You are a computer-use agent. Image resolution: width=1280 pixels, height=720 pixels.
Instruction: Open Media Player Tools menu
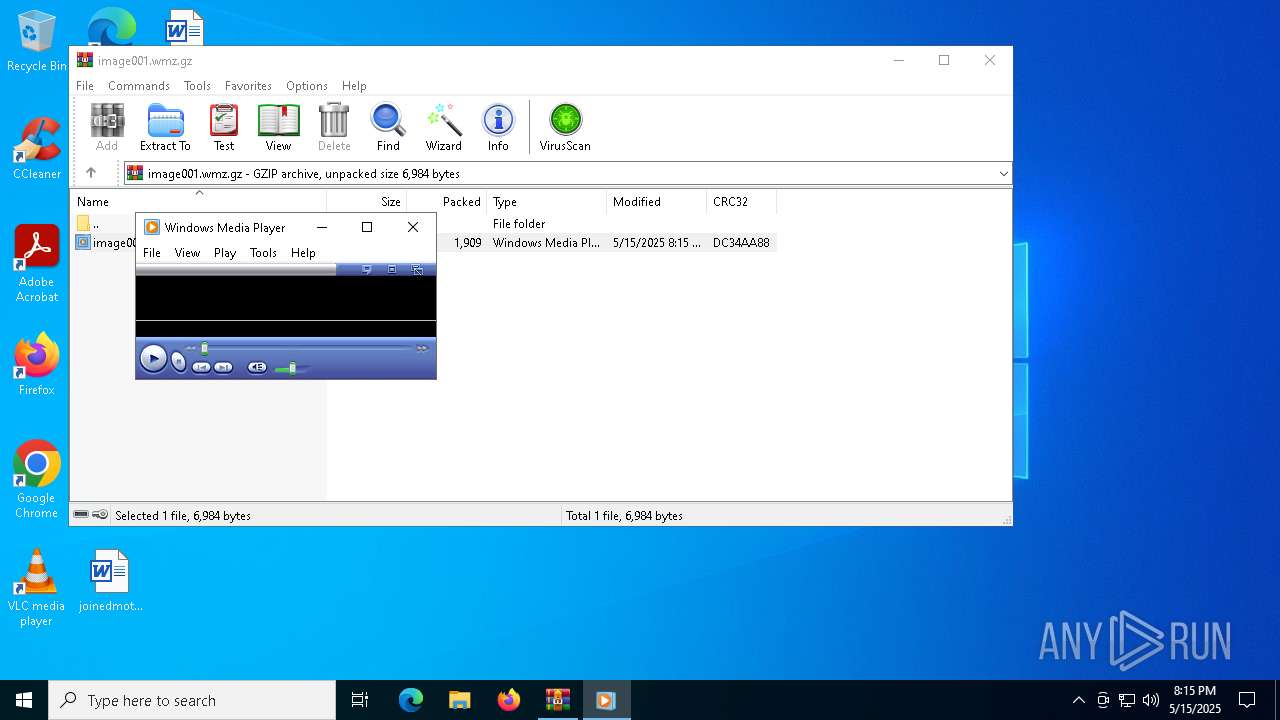[263, 253]
